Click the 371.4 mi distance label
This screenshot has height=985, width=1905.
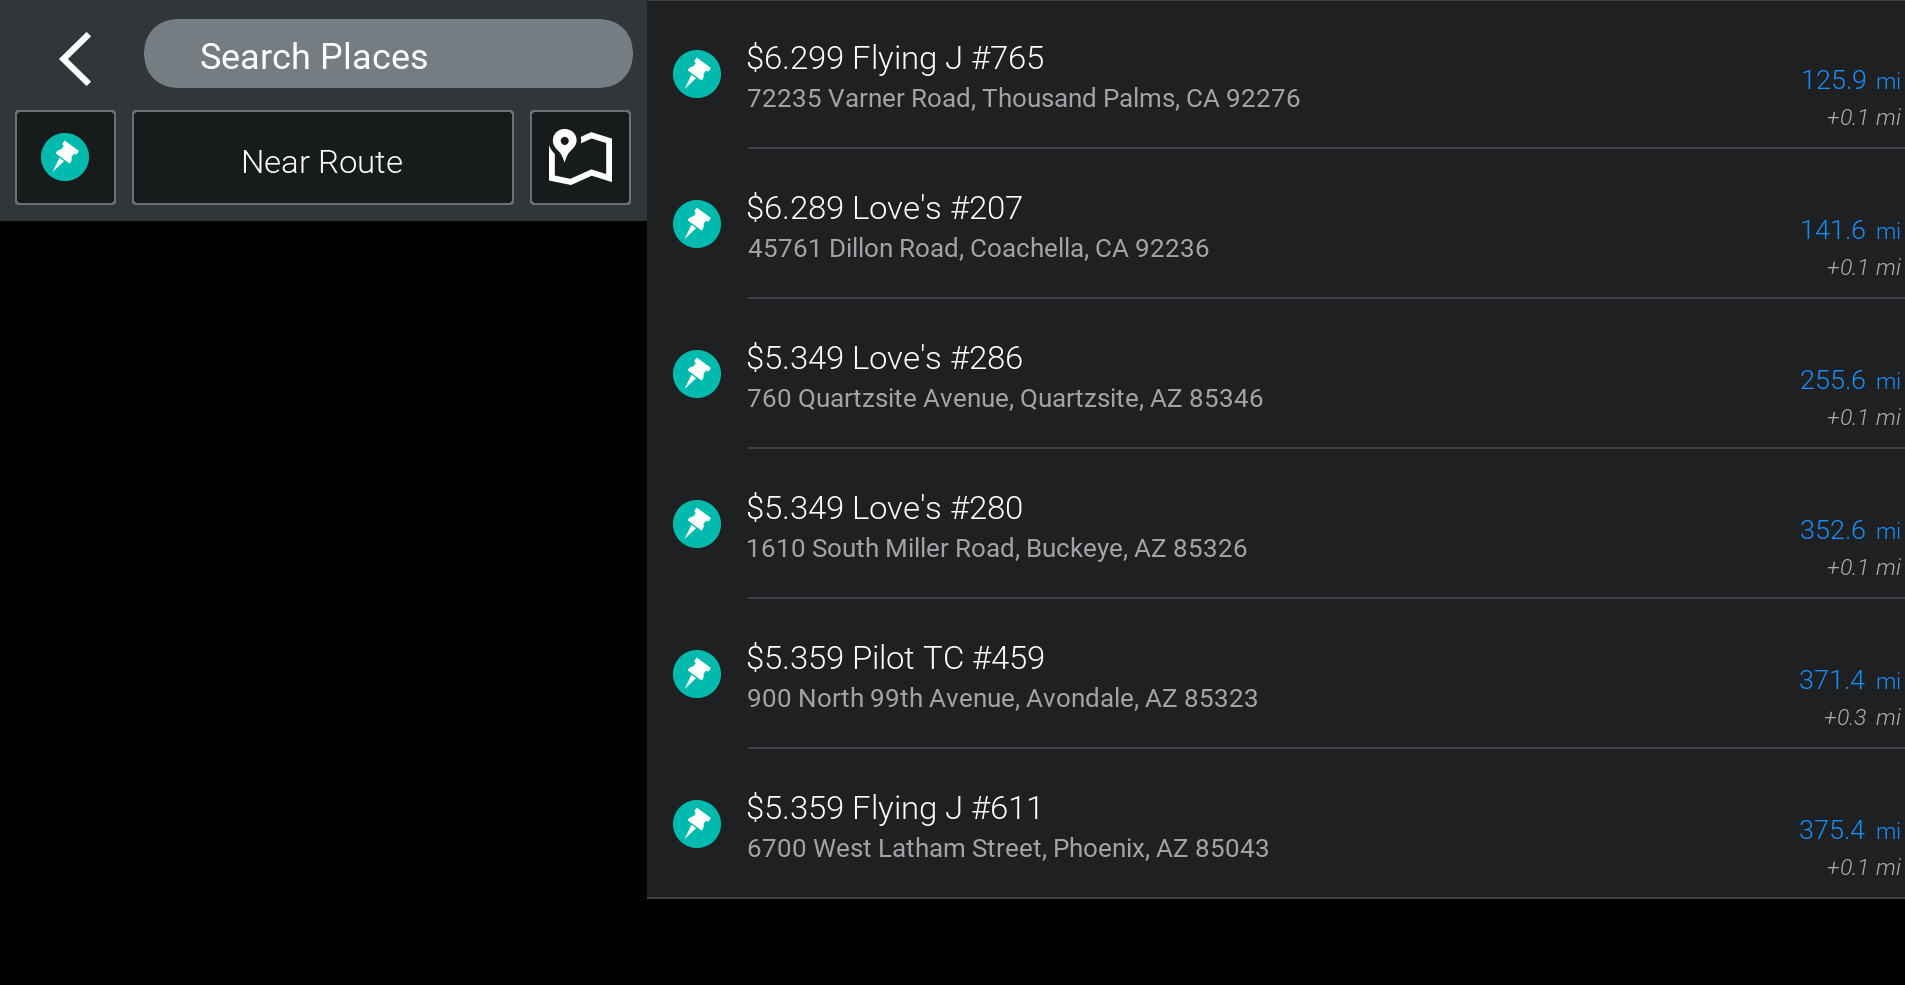[x=1849, y=680]
